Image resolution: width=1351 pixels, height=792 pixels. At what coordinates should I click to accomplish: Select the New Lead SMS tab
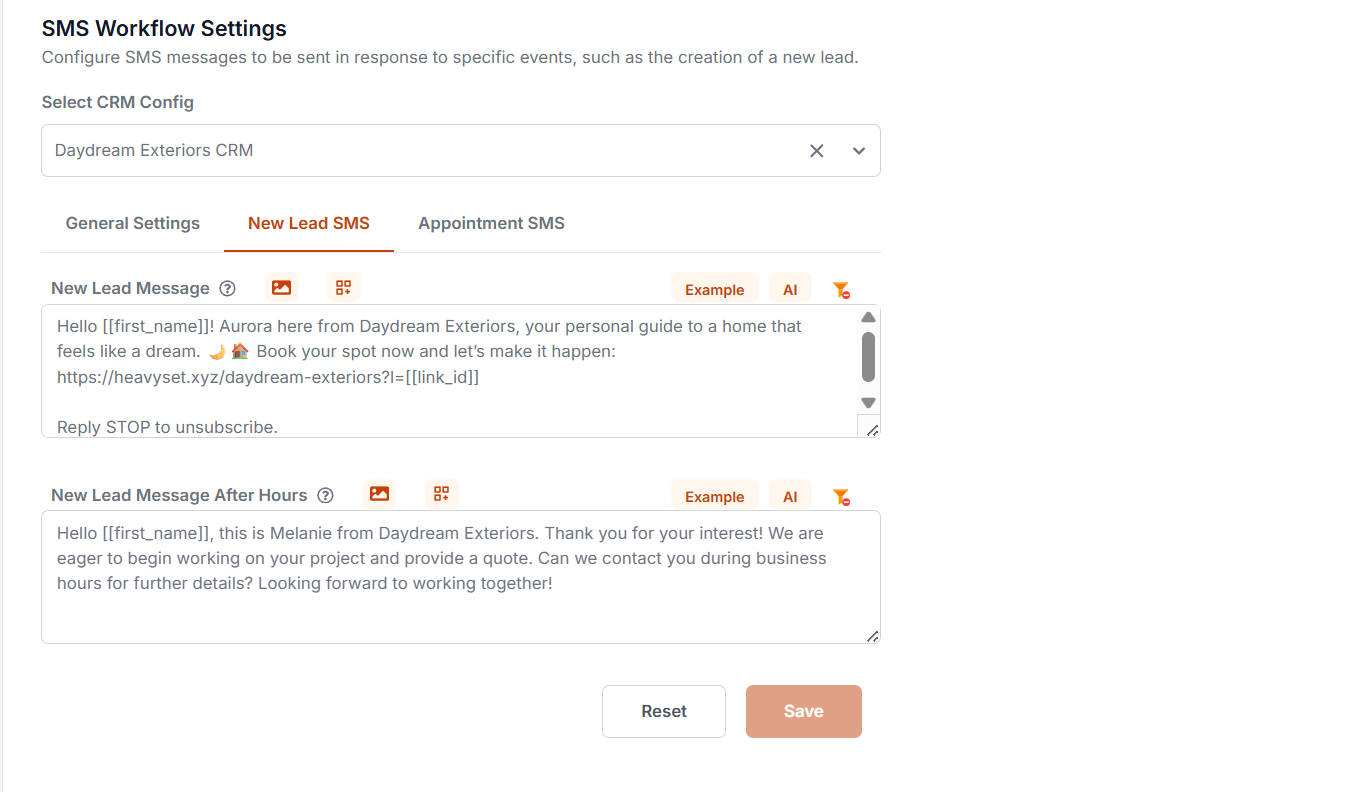point(308,223)
